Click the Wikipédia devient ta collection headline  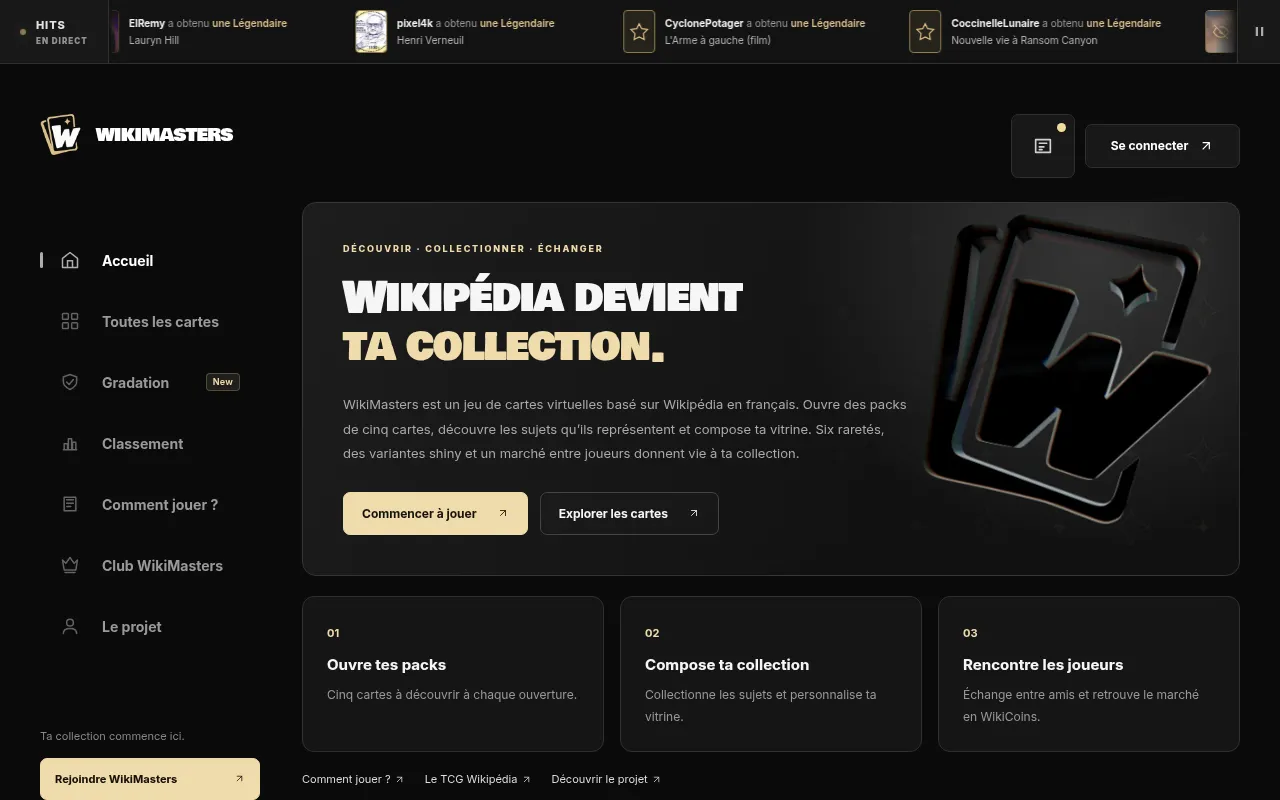point(542,321)
